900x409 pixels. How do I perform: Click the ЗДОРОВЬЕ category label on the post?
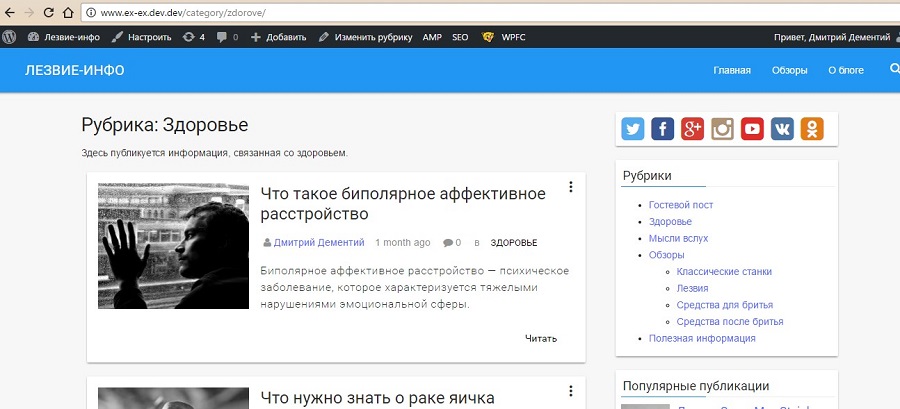[x=514, y=243]
